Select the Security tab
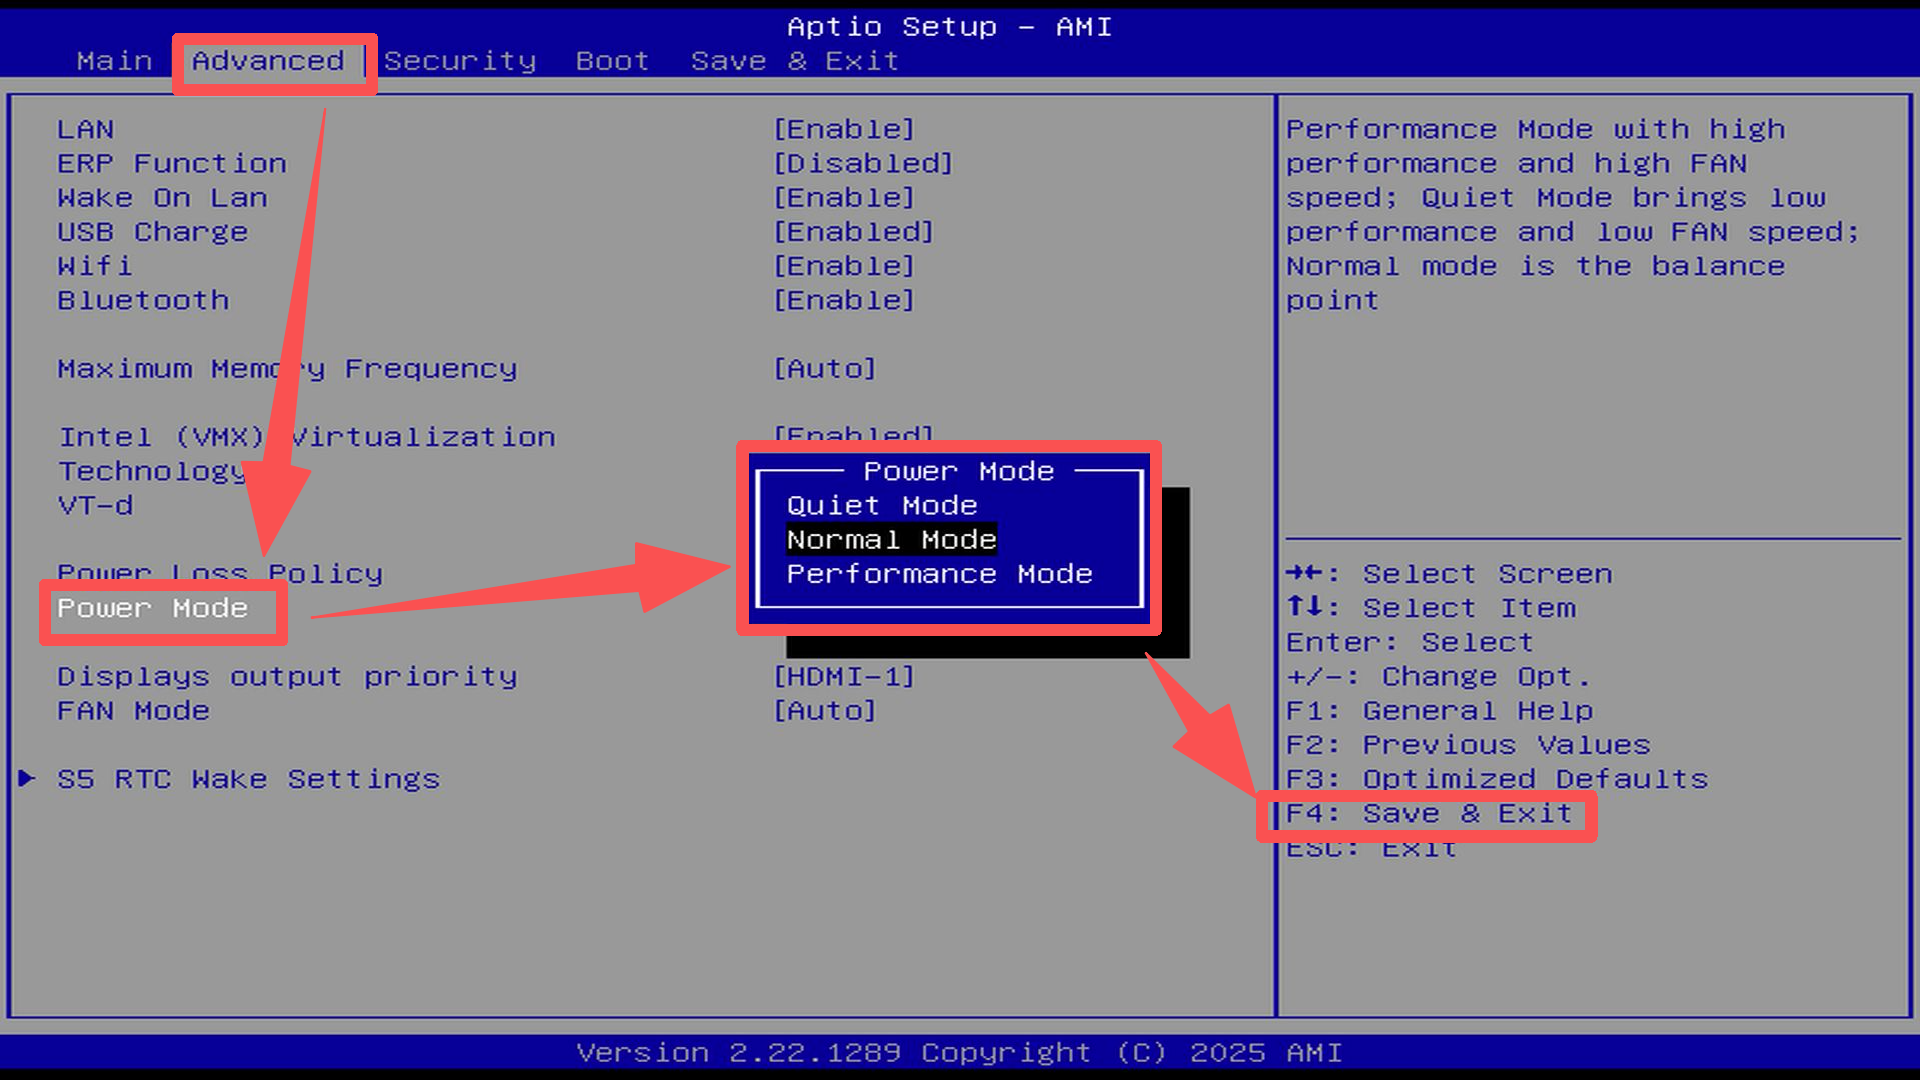 pyautogui.click(x=460, y=60)
